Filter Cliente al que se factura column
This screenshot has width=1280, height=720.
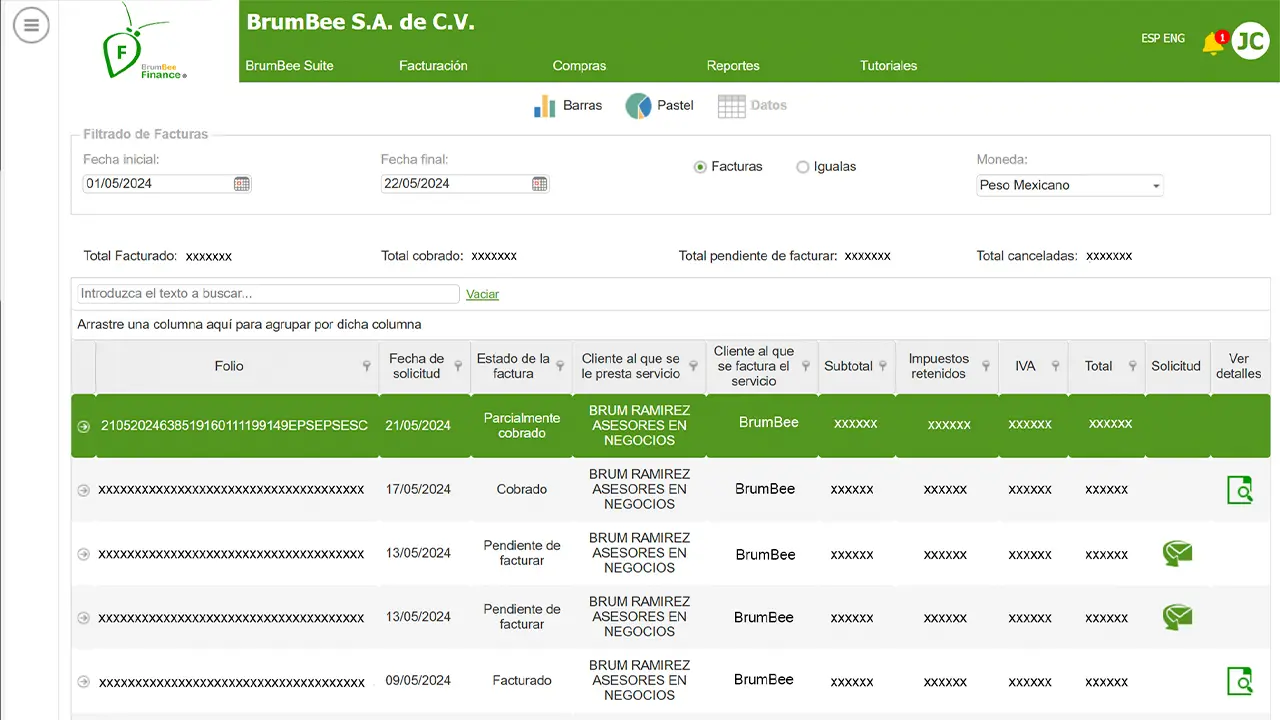pyautogui.click(x=806, y=366)
